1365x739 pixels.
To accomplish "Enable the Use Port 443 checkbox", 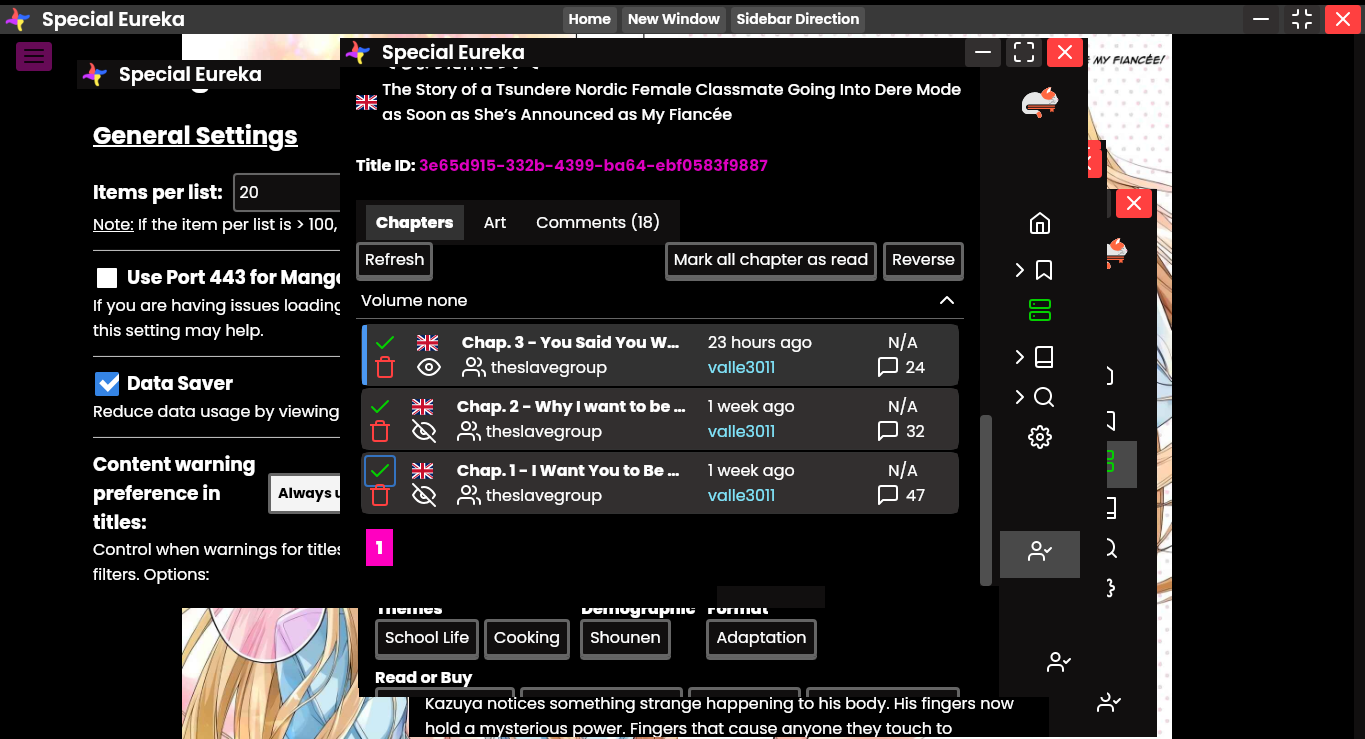I will point(107,278).
